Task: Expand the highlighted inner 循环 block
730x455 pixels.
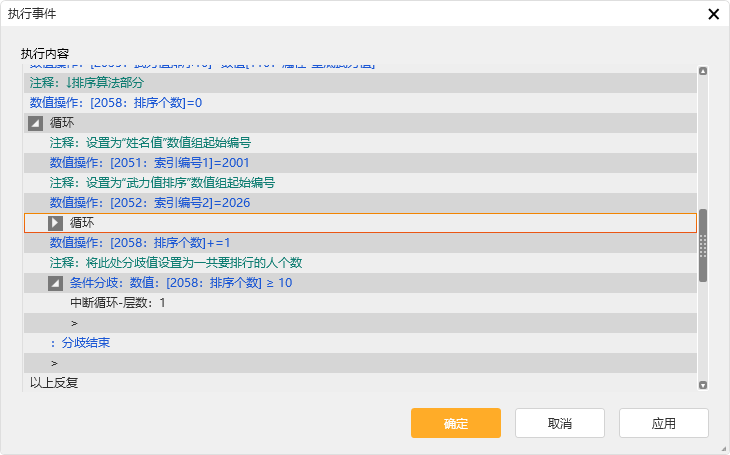Action: point(56,223)
